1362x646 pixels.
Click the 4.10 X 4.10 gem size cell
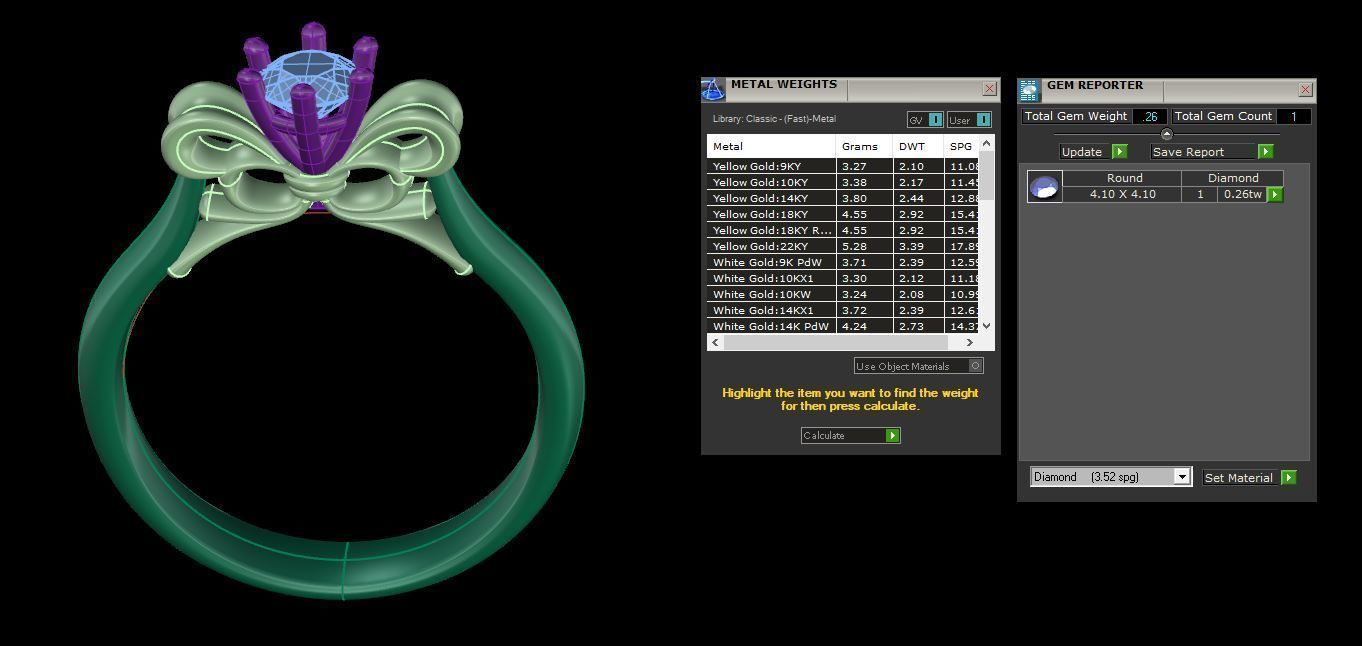coord(1122,194)
